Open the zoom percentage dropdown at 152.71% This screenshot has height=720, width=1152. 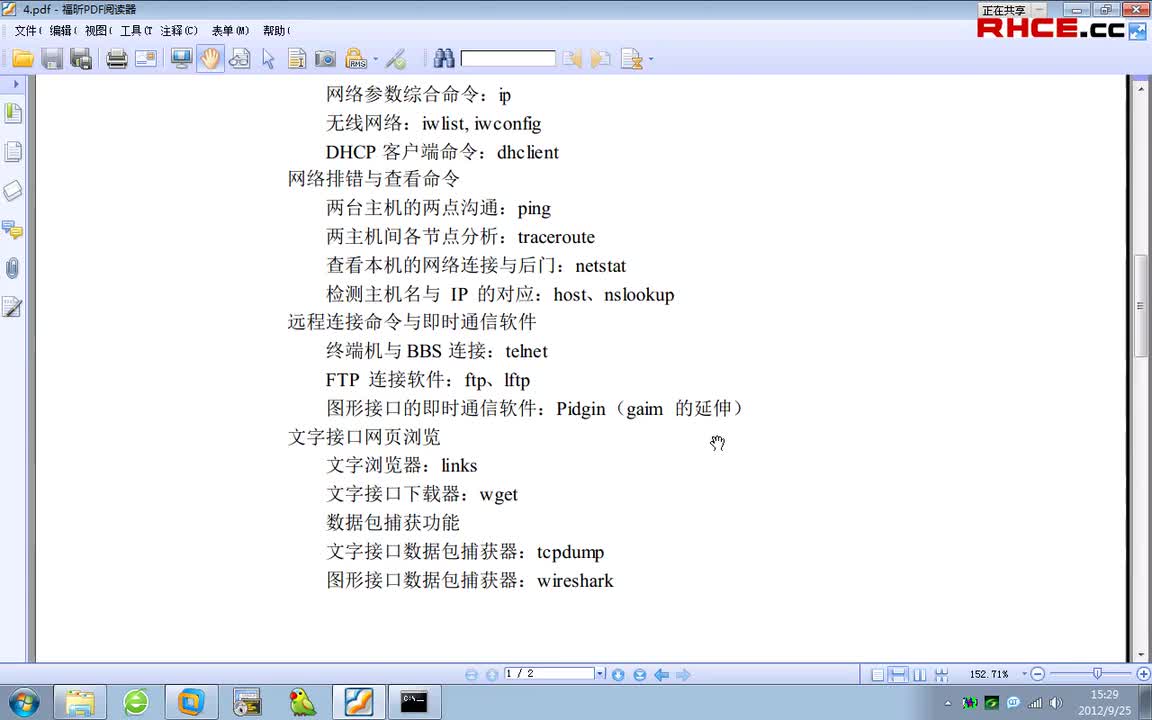(x=1024, y=674)
